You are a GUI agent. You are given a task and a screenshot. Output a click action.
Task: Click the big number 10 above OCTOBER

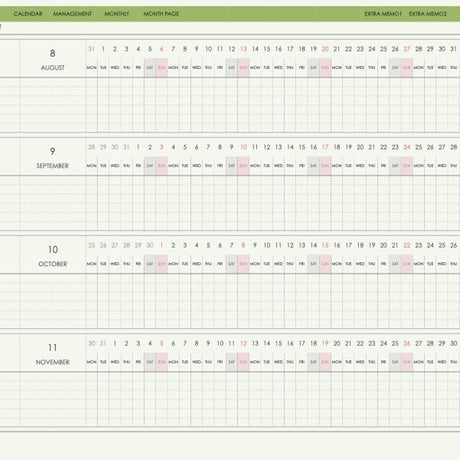click(x=53, y=250)
